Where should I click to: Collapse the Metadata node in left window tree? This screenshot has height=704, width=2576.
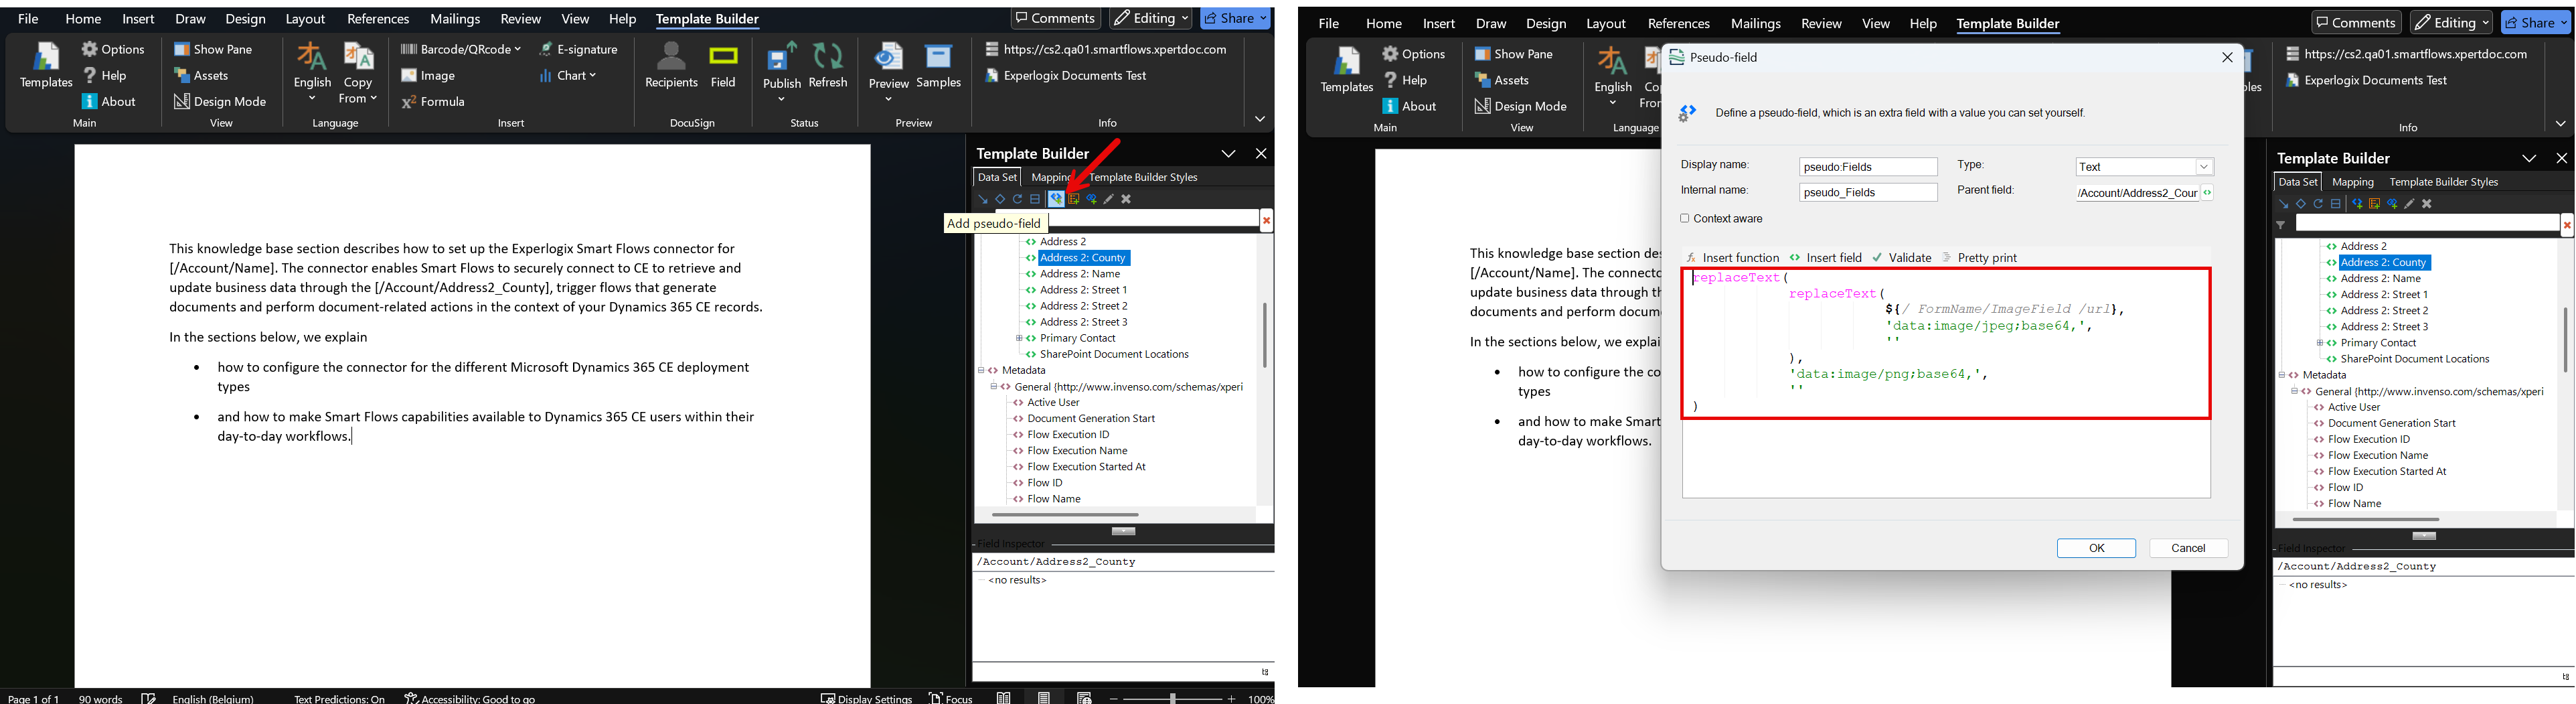(x=981, y=370)
